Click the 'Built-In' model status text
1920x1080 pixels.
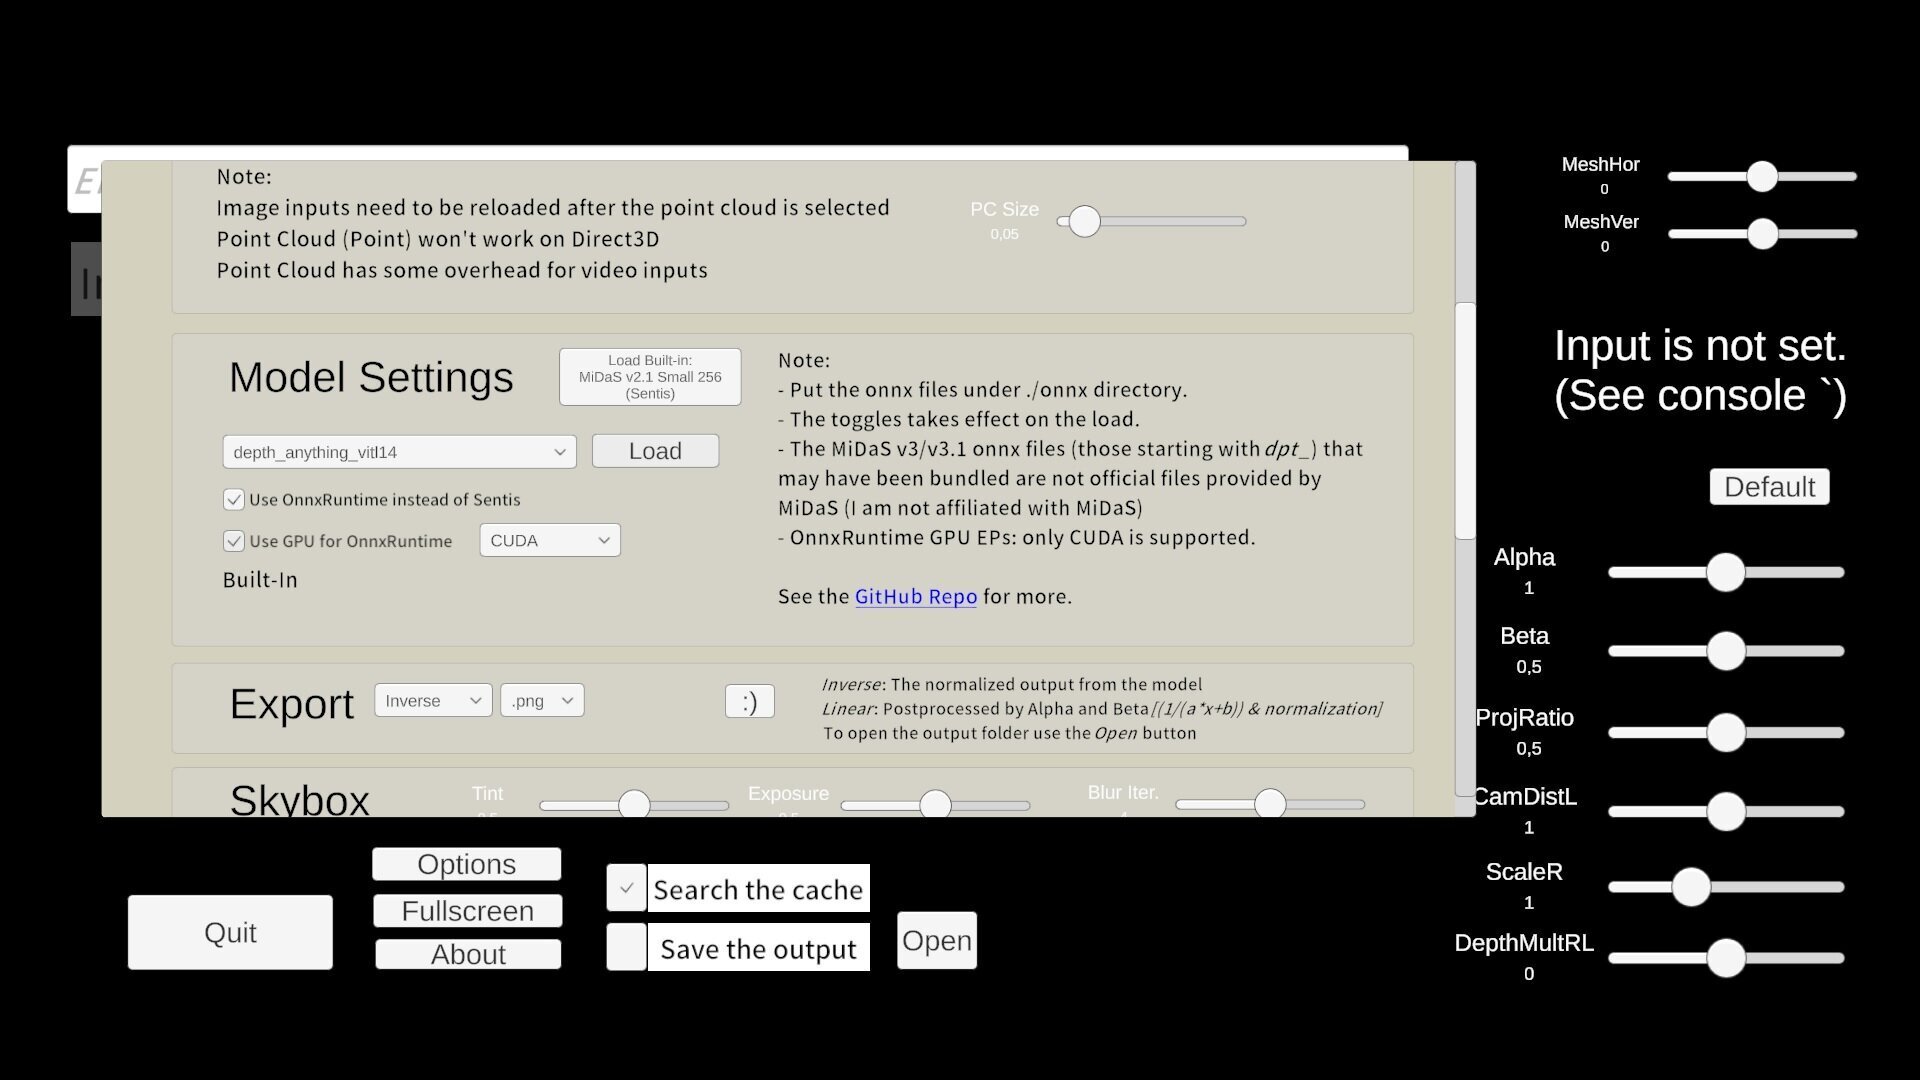pos(260,580)
